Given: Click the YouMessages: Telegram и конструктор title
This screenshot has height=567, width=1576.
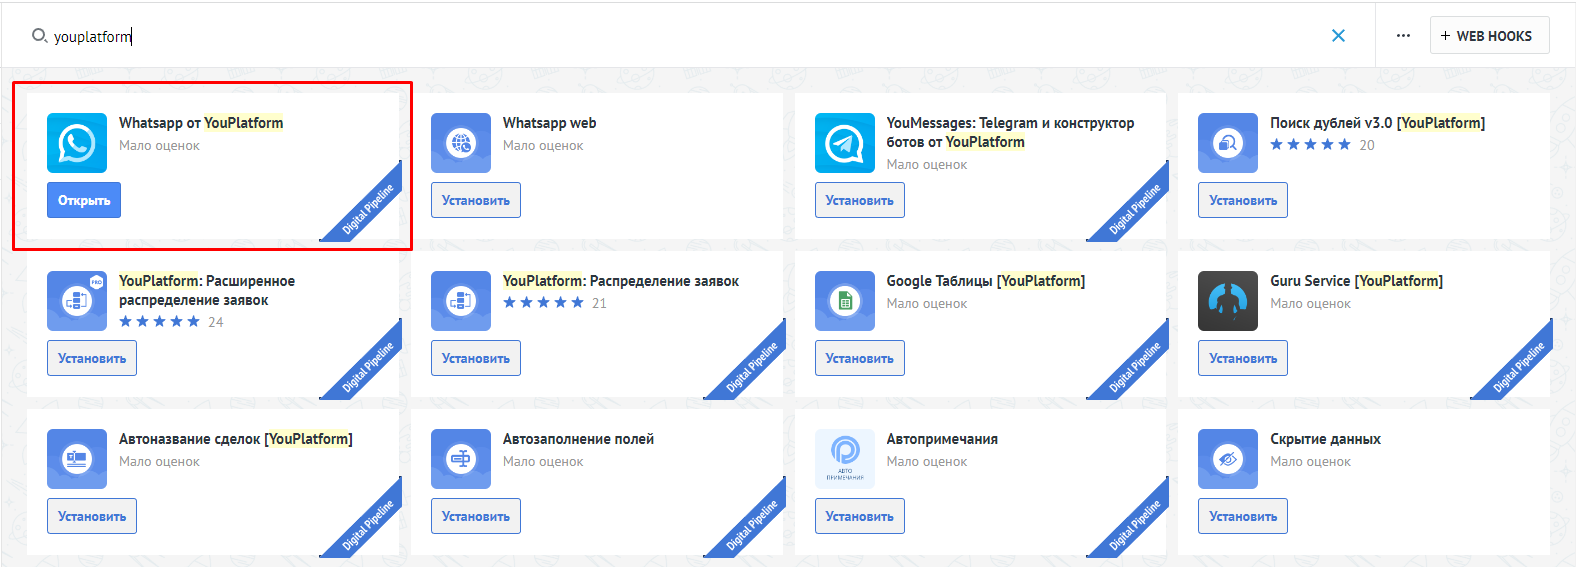Looking at the screenshot, I should click(1010, 132).
